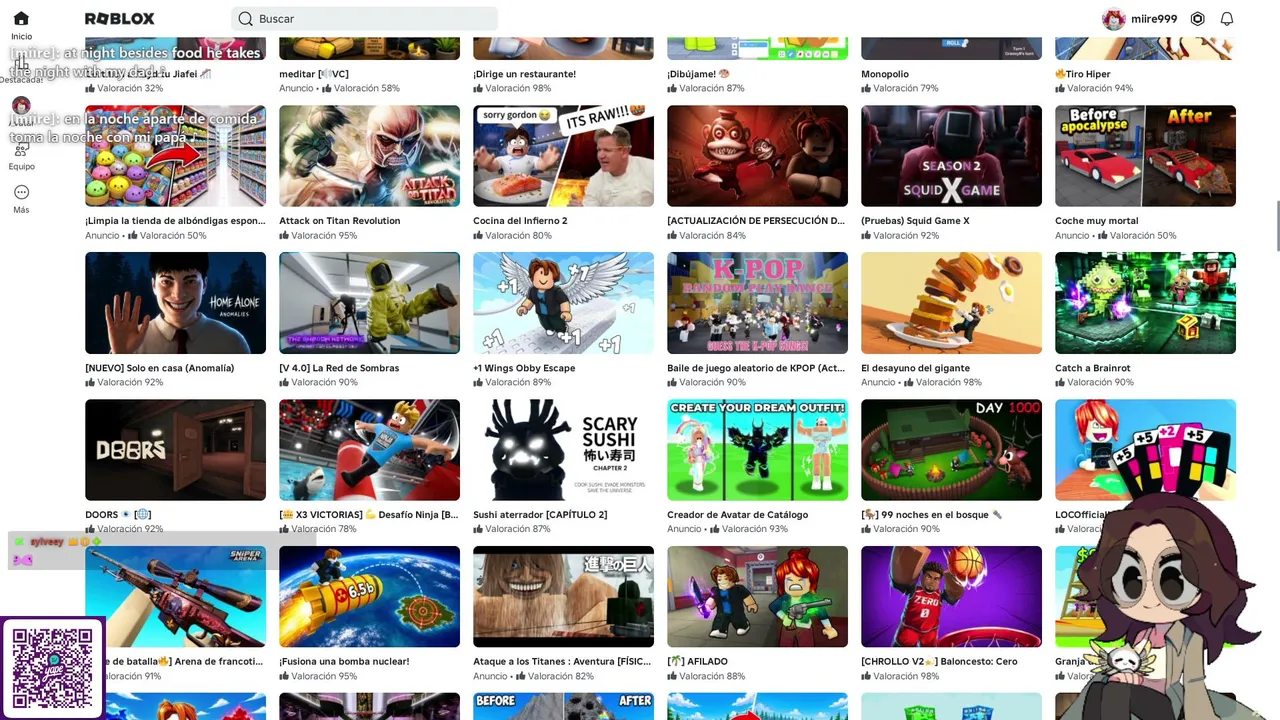
Task: Open the Attack on Titan Revolution thumbnail
Action: pyautogui.click(x=369, y=156)
